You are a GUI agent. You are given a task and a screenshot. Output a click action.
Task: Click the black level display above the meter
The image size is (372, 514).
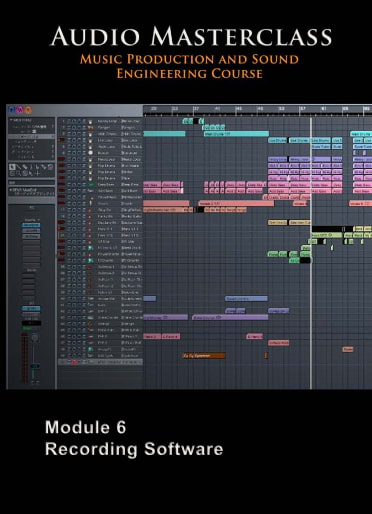click(x=31, y=323)
